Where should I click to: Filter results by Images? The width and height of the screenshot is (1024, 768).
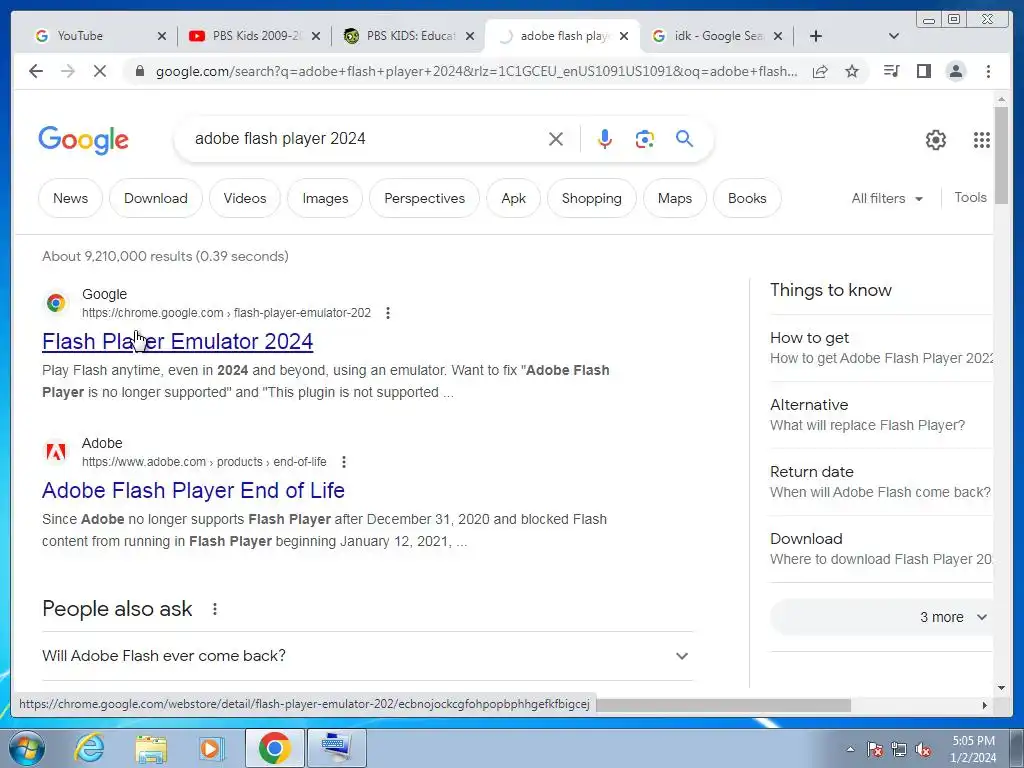(x=325, y=199)
